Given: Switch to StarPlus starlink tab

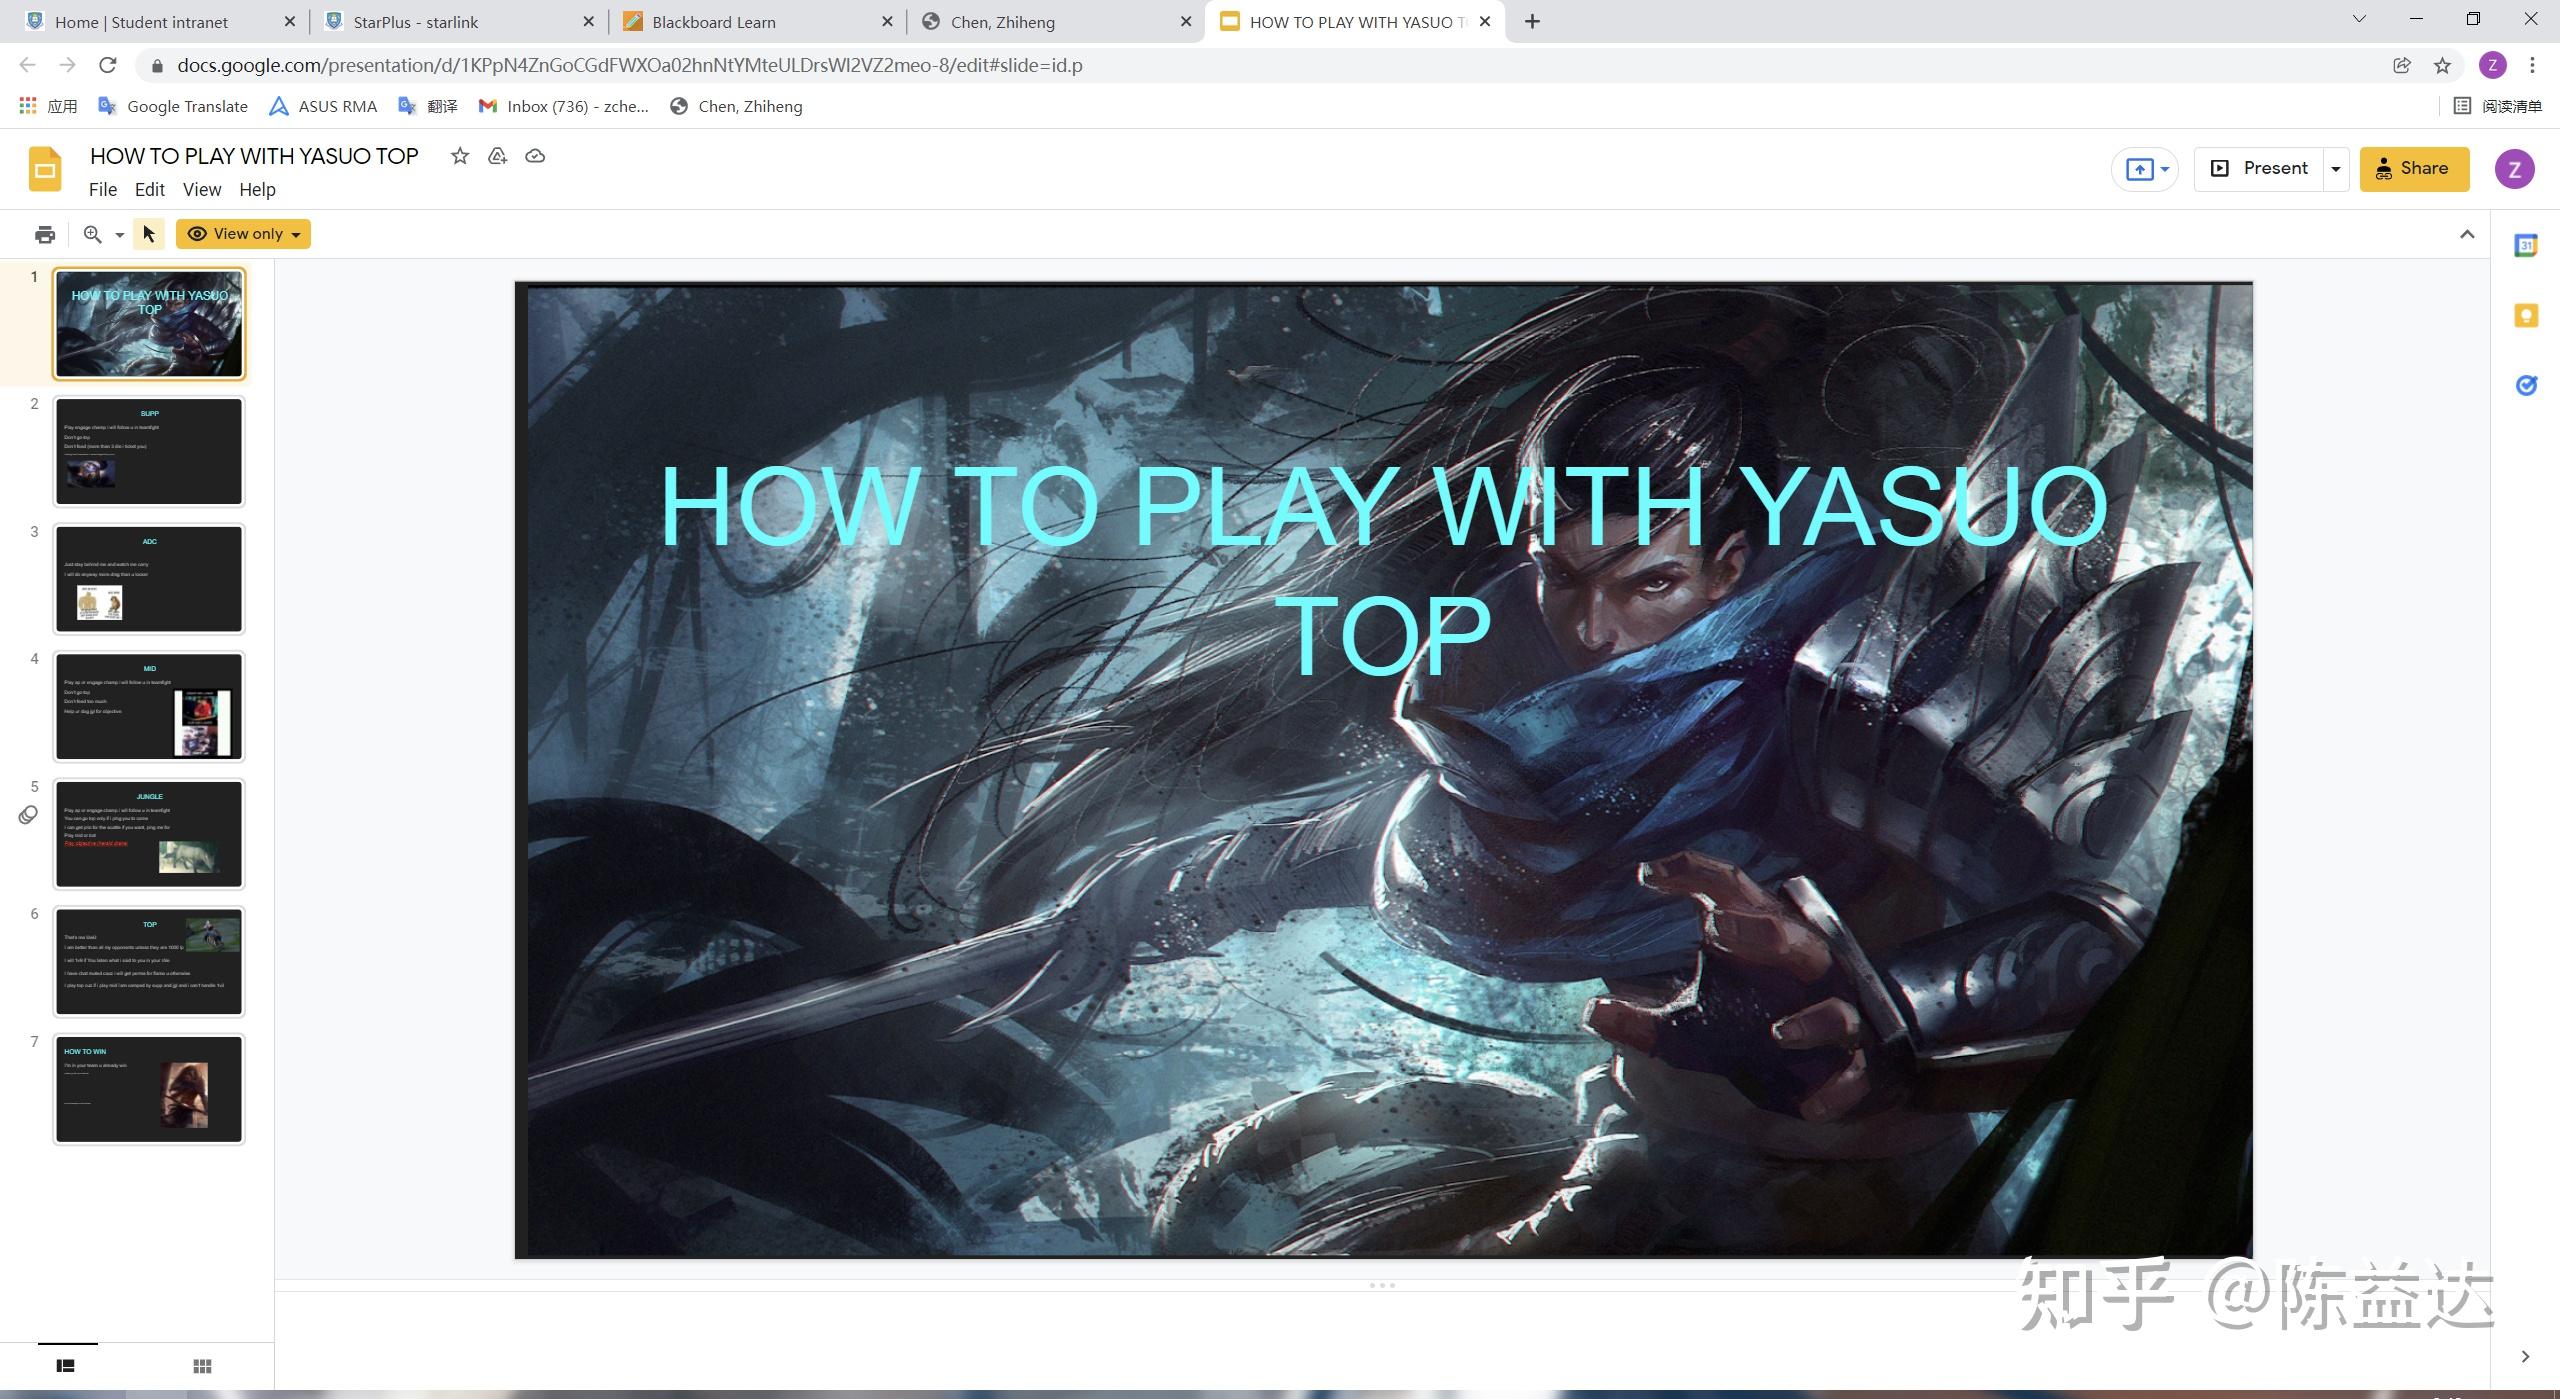Looking at the screenshot, I should pyautogui.click(x=460, y=22).
